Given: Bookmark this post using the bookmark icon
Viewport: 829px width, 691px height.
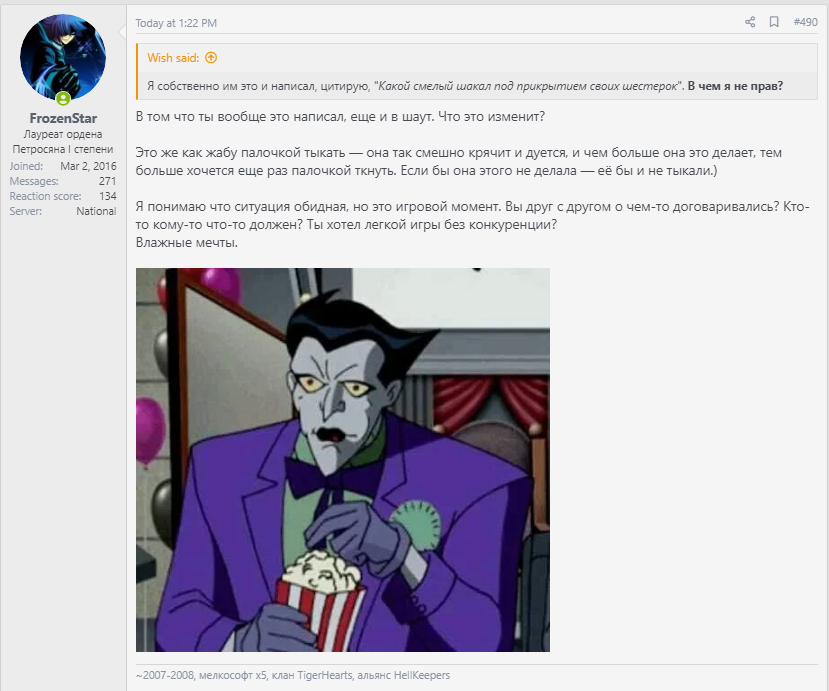Looking at the screenshot, I should pos(774,22).
